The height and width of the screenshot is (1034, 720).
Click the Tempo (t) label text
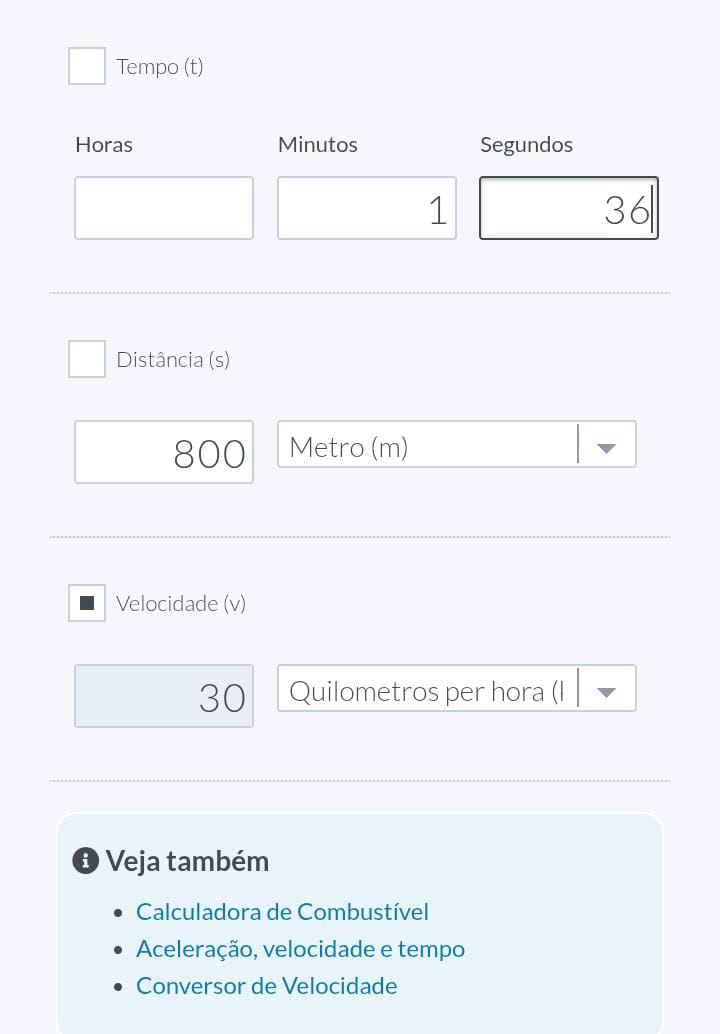coord(160,67)
